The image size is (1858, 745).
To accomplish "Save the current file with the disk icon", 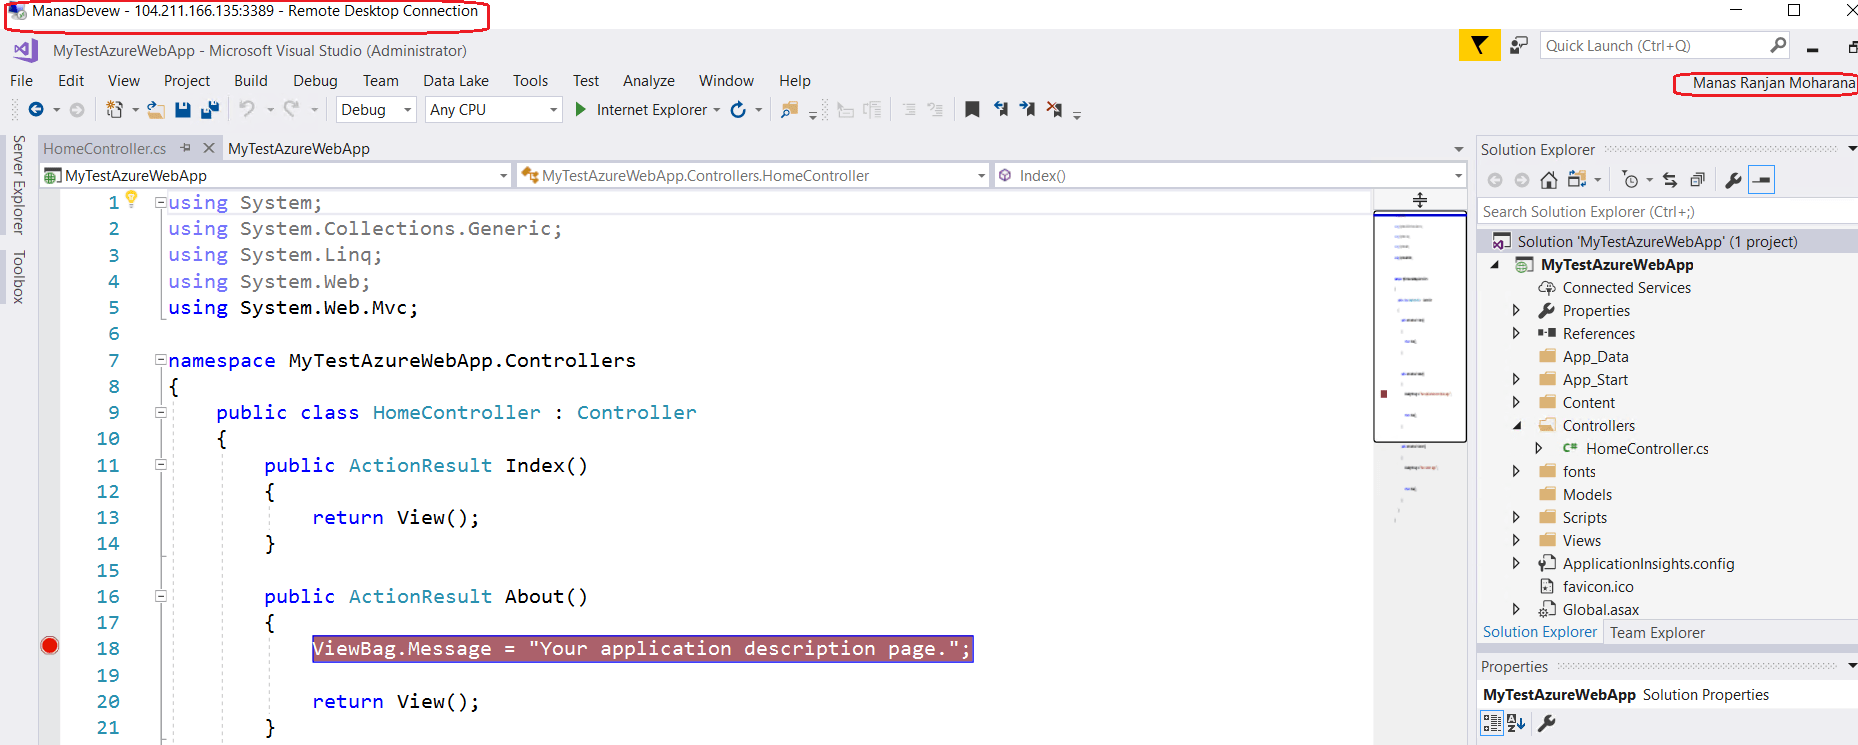I will [183, 109].
